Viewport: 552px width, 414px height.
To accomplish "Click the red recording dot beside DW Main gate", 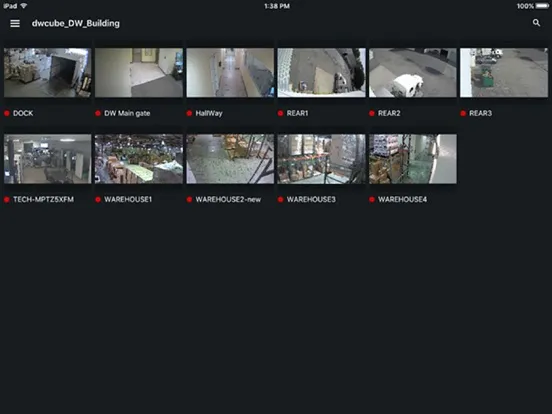I will 98,113.
